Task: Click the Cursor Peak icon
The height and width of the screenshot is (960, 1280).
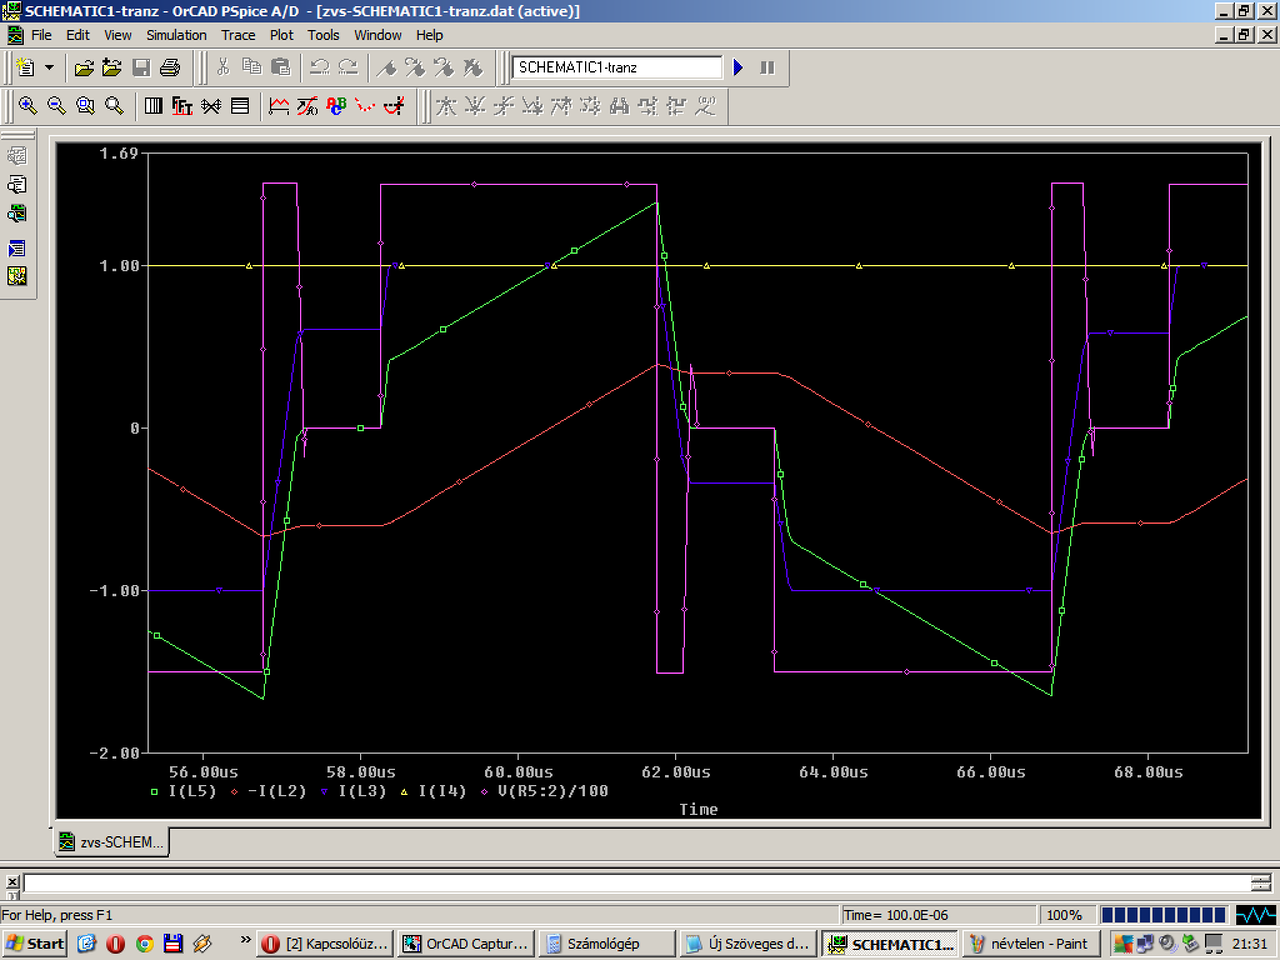Action: tap(446, 106)
